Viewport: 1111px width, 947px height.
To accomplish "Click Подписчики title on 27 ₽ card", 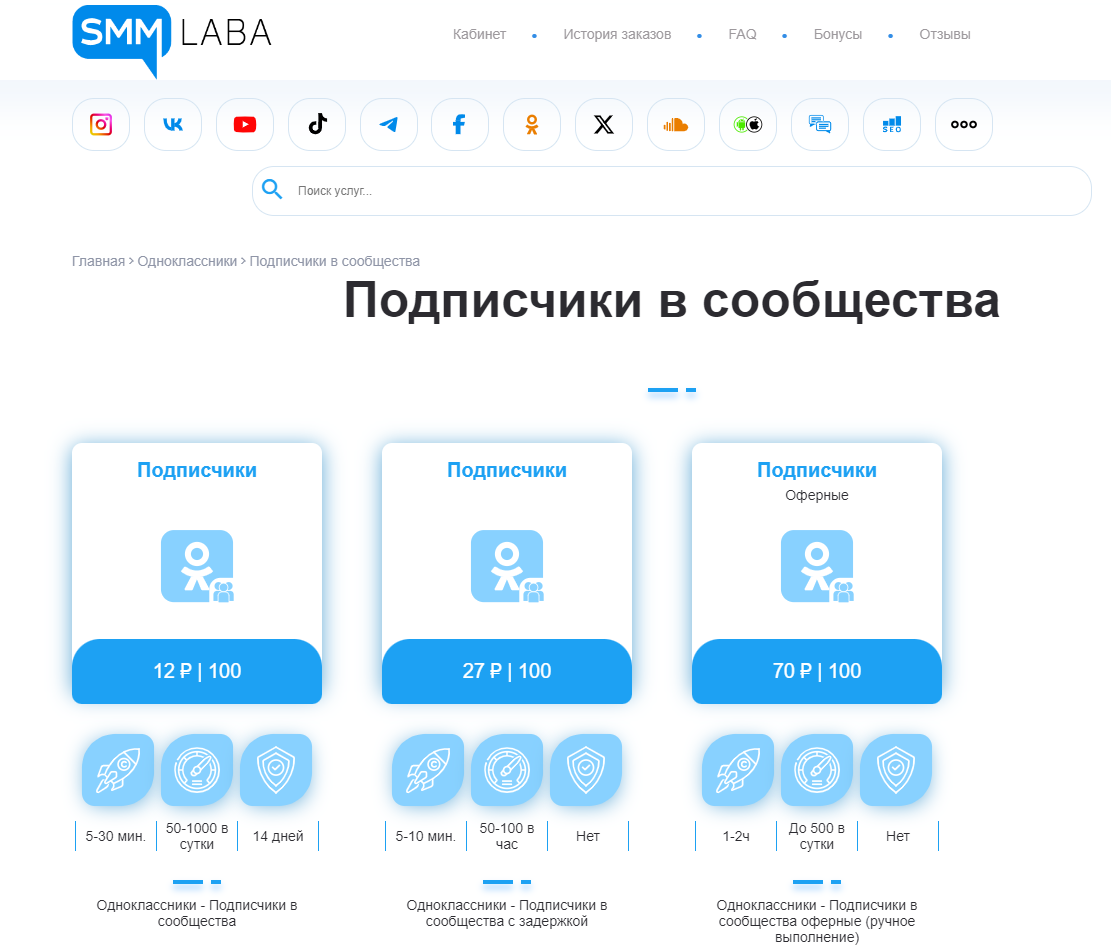I will (507, 470).
